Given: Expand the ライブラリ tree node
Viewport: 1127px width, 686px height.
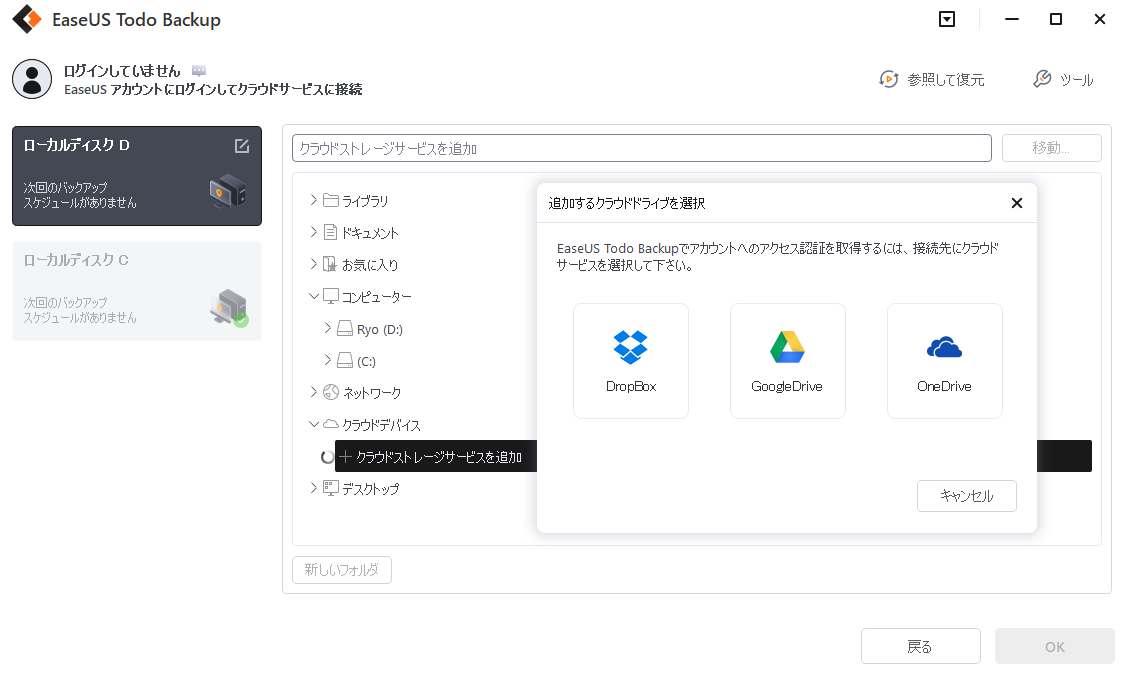Looking at the screenshot, I should (313, 199).
